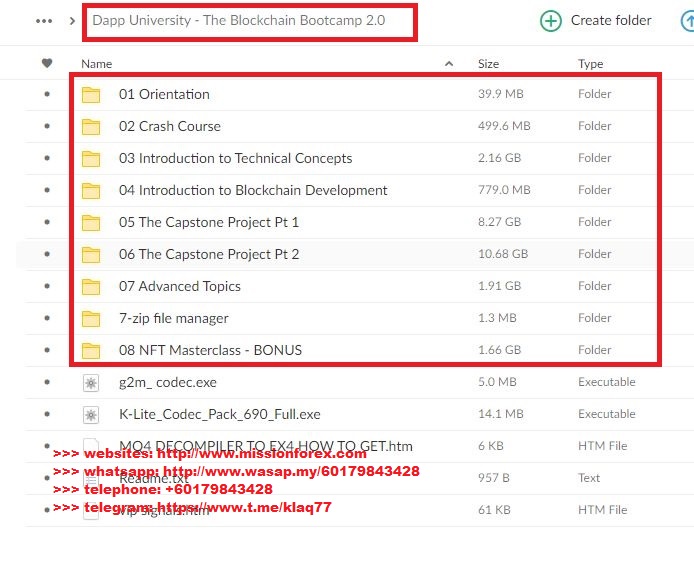Open the 07 Advanced Topics folder
Screen dimensions: 694x561
[x=180, y=286]
